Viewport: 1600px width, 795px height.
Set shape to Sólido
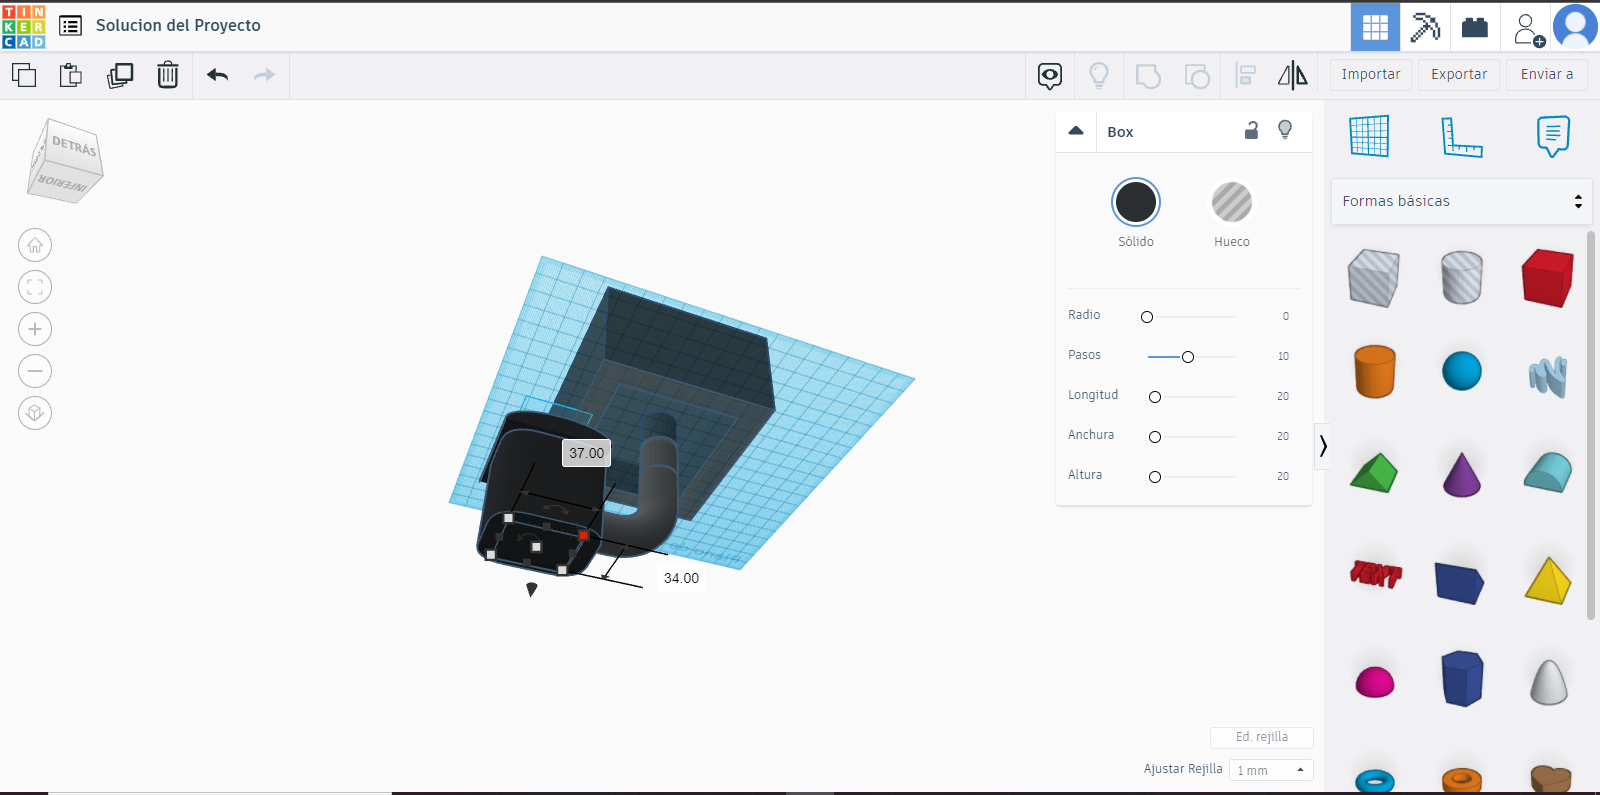(1136, 203)
